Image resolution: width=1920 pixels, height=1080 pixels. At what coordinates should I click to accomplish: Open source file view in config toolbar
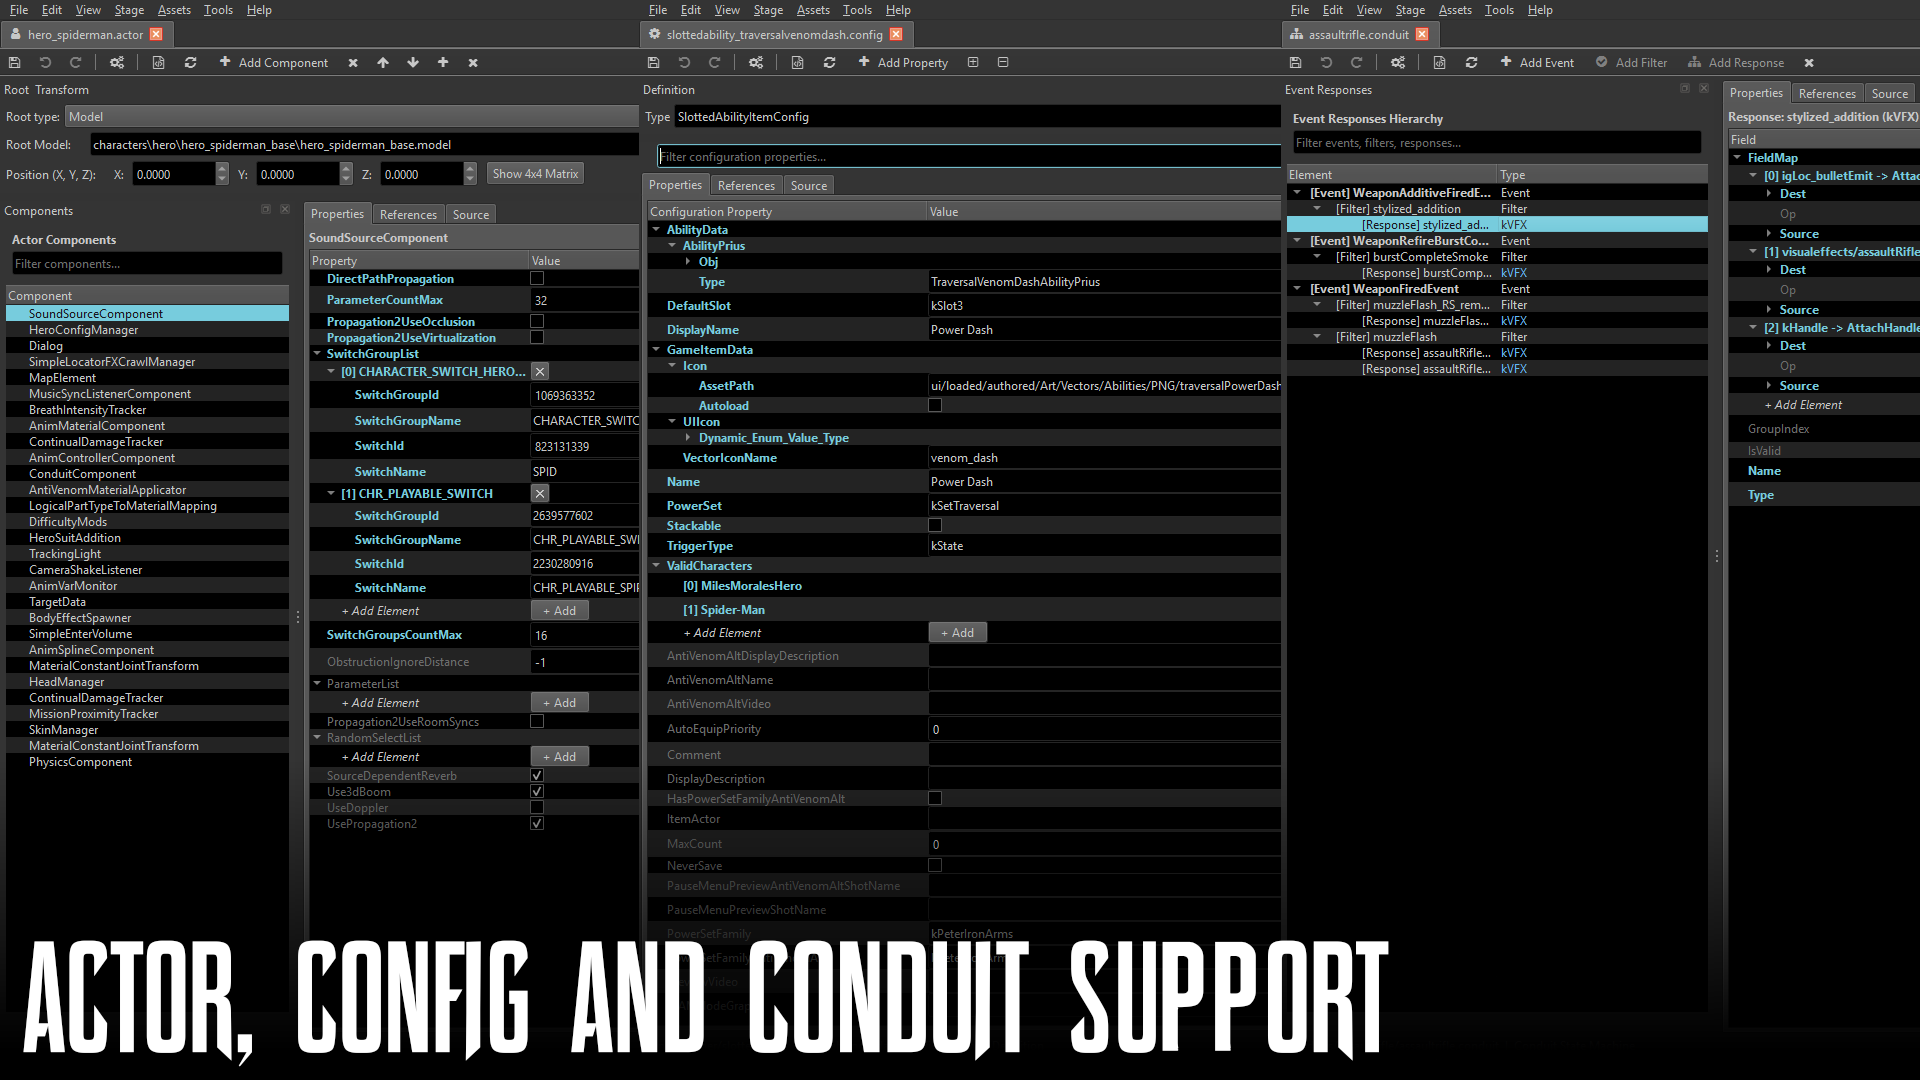coord(797,62)
